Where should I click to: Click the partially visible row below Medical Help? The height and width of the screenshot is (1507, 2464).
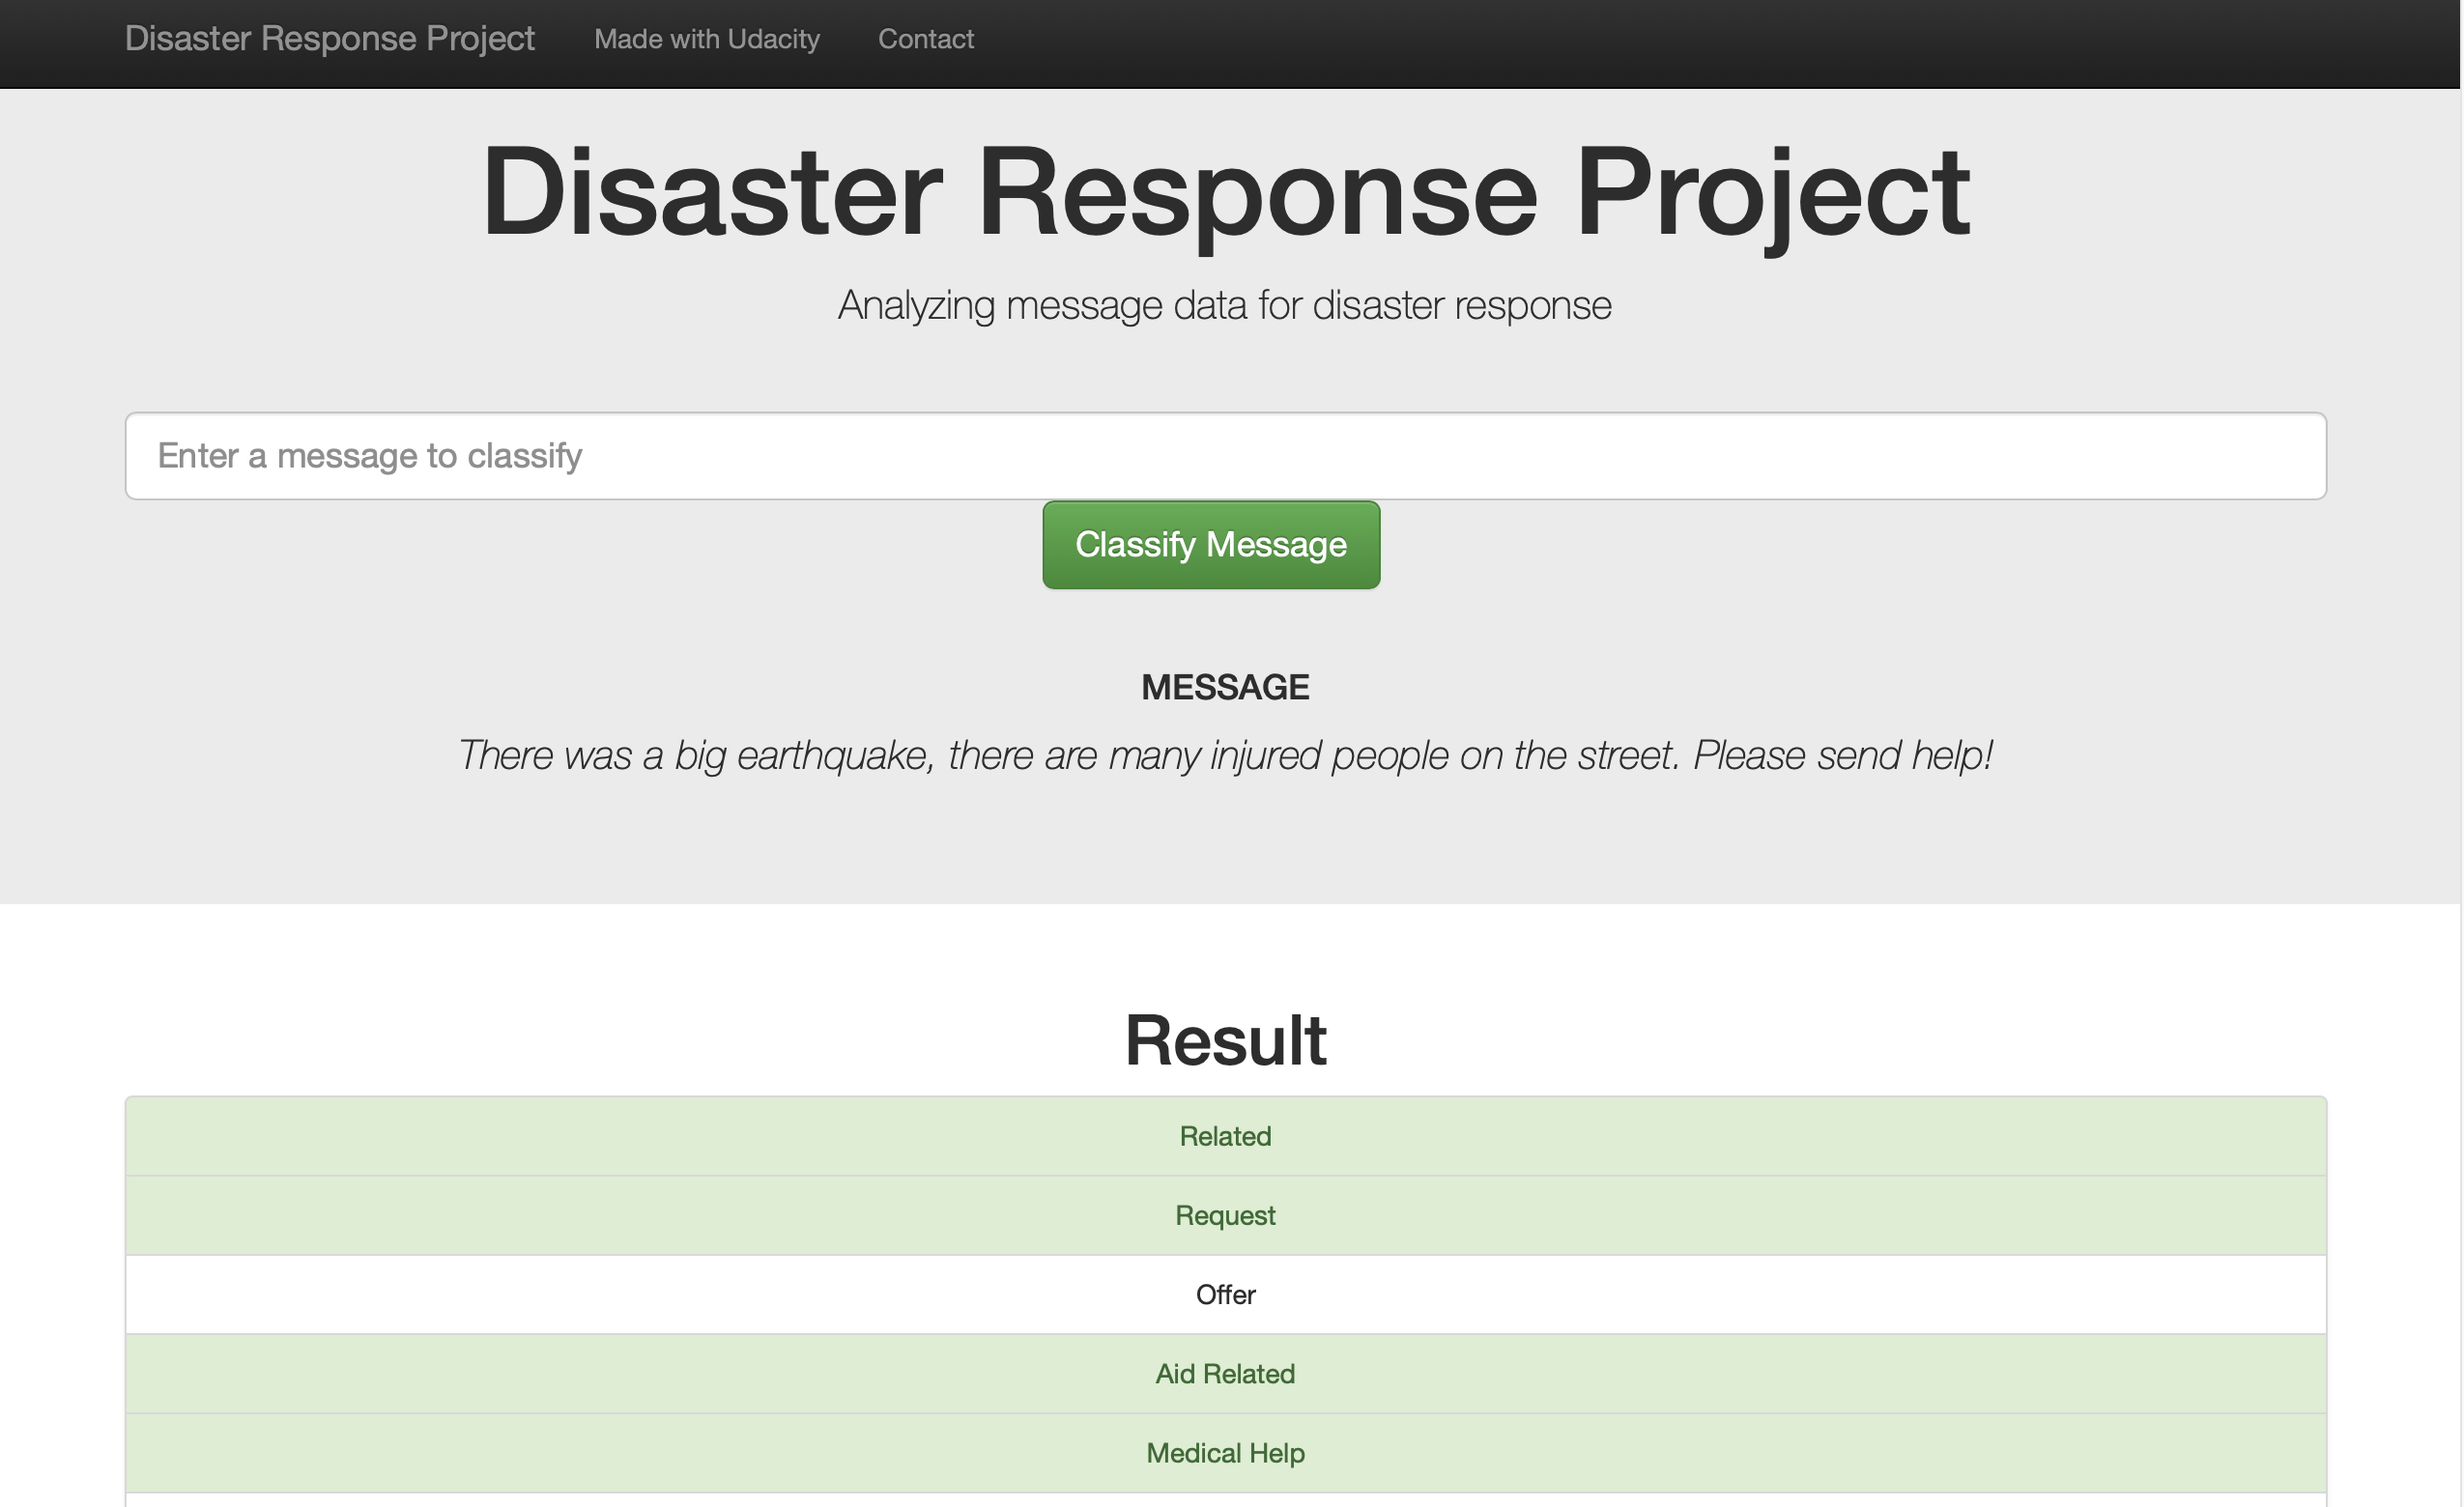1225,1500
